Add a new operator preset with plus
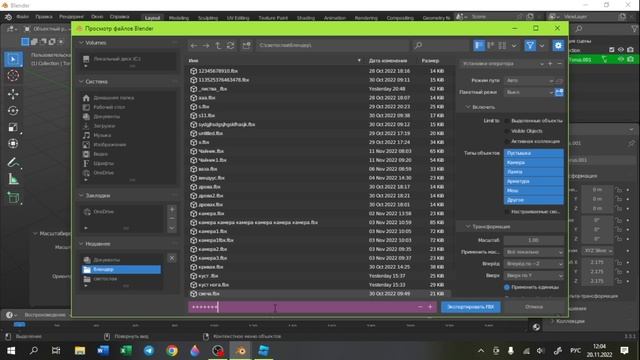 (x=550, y=64)
